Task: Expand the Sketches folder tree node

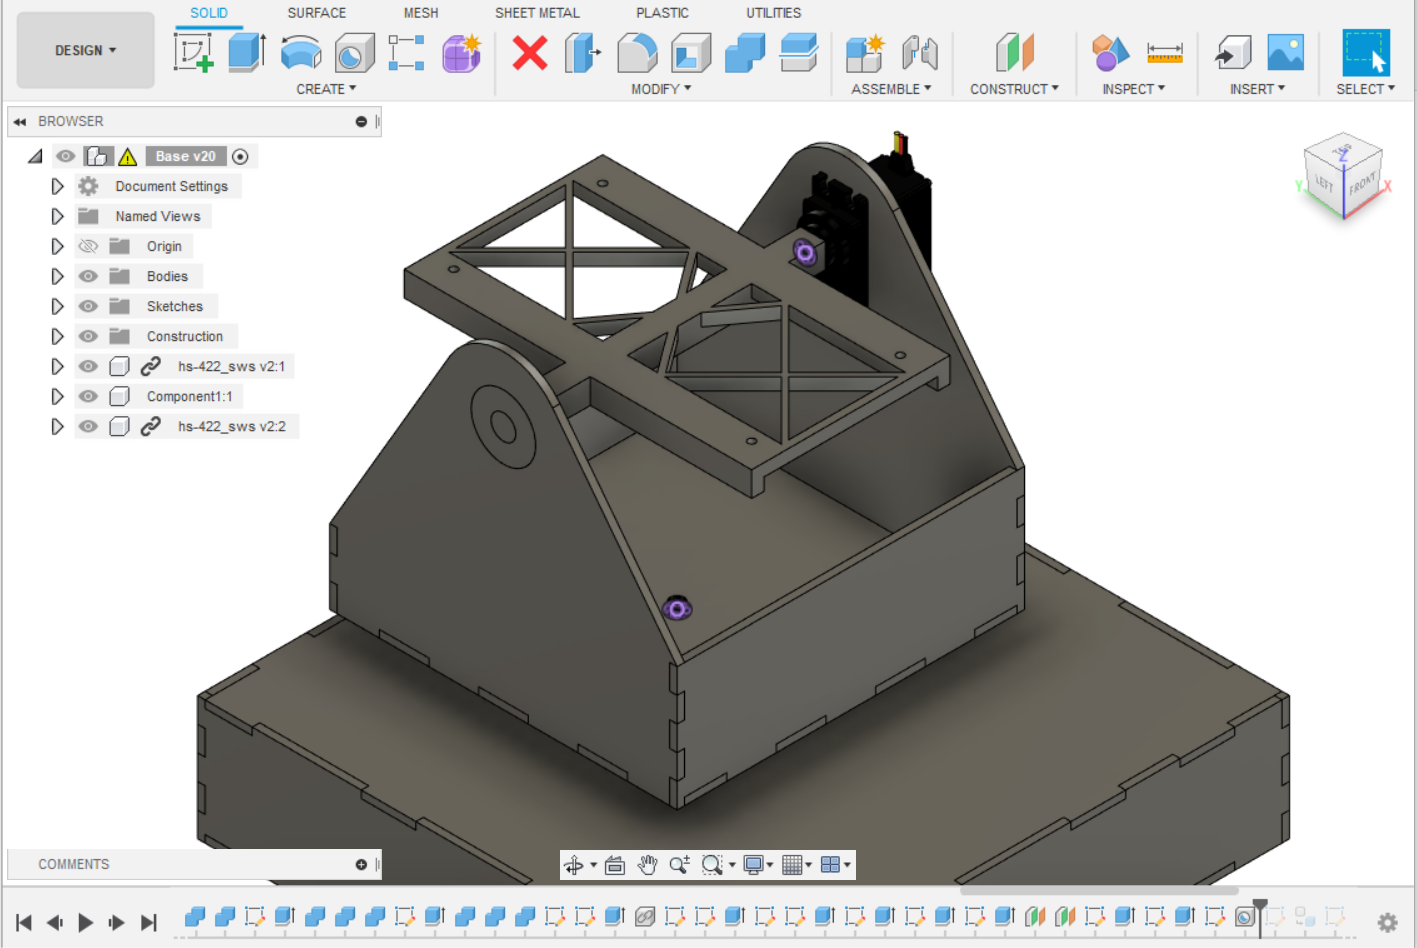Action: 57,306
